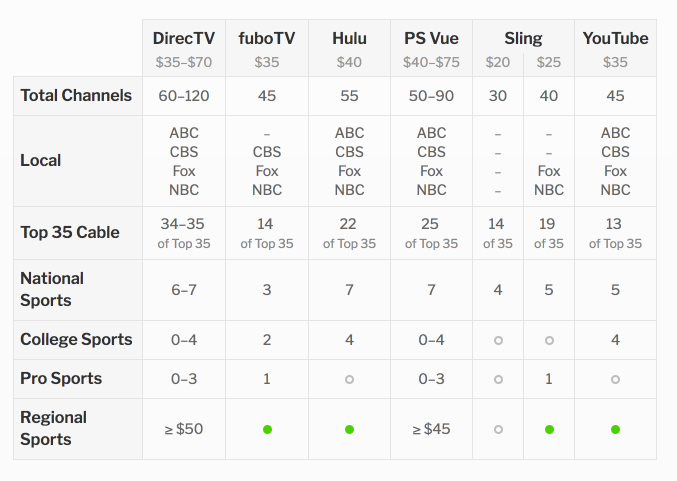
Task: Click the empty circle for Sling $25 College Sports
Action: pos(549,340)
